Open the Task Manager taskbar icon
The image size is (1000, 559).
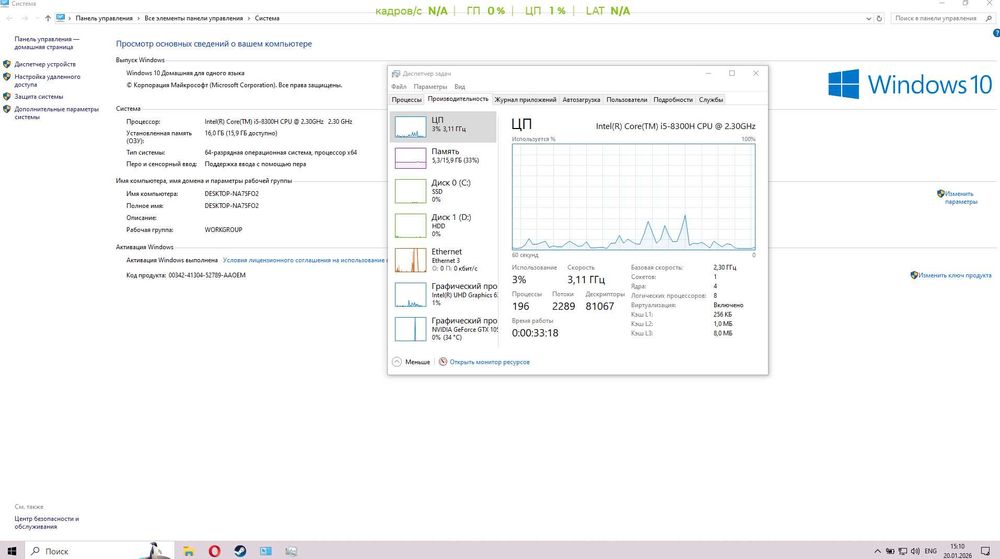(291, 551)
